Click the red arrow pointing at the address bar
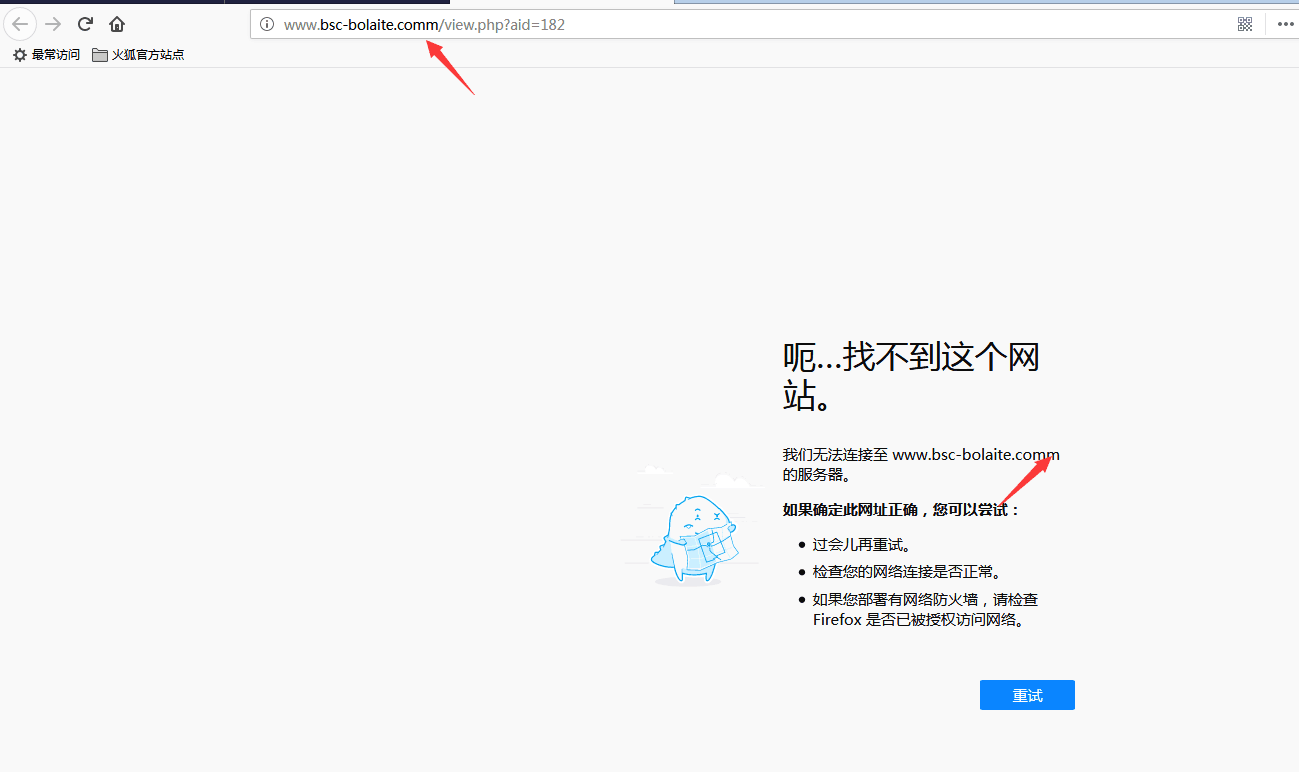This screenshot has height=772, width=1299. point(450,68)
